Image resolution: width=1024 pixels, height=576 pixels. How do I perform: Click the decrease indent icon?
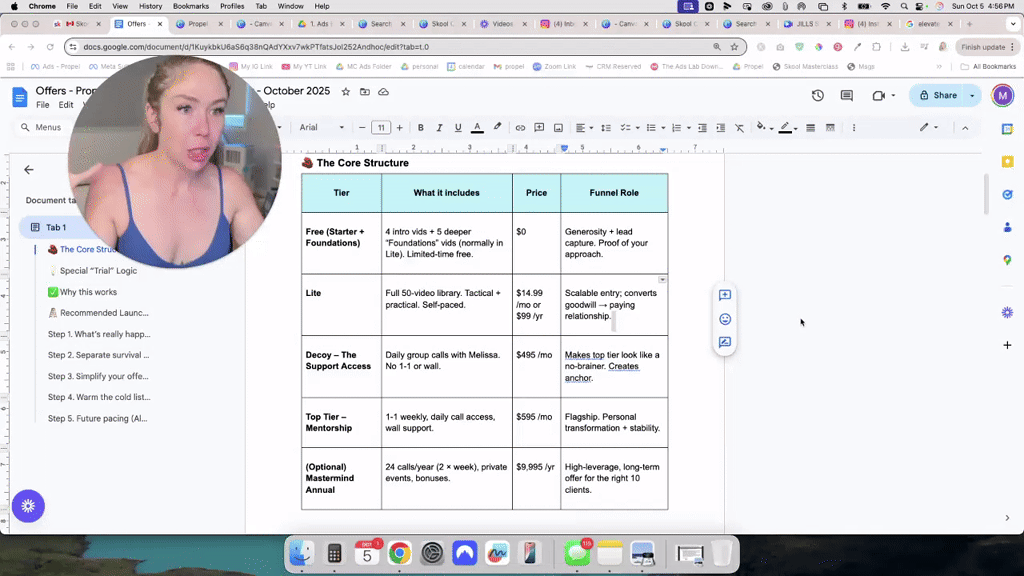702,127
